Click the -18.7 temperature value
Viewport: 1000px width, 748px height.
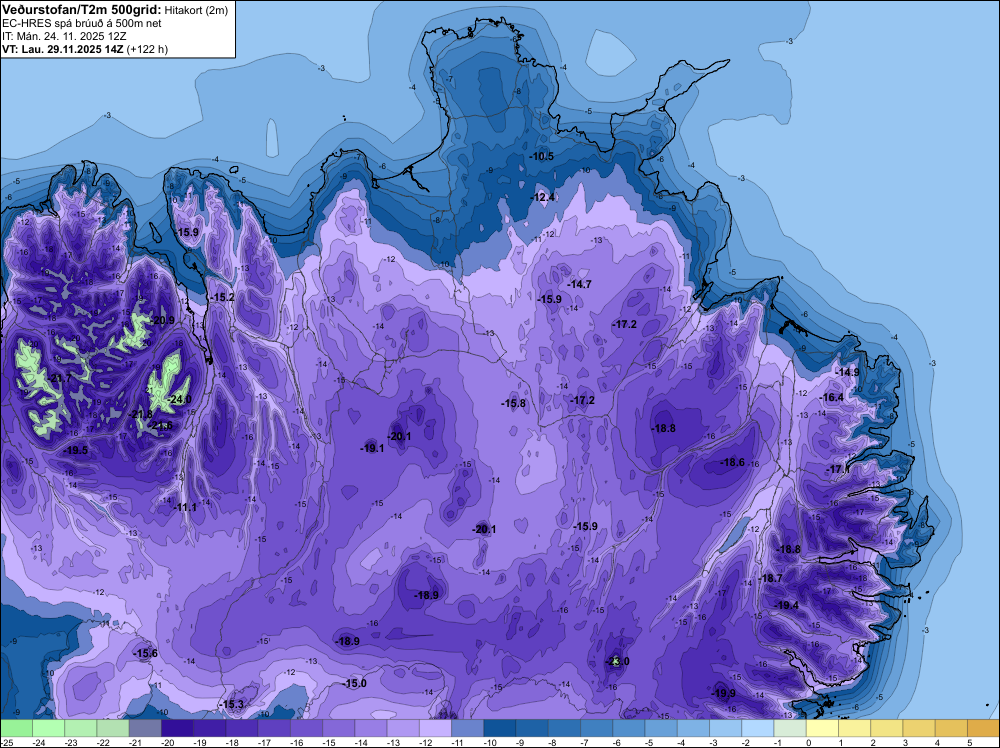click(x=770, y=578)
